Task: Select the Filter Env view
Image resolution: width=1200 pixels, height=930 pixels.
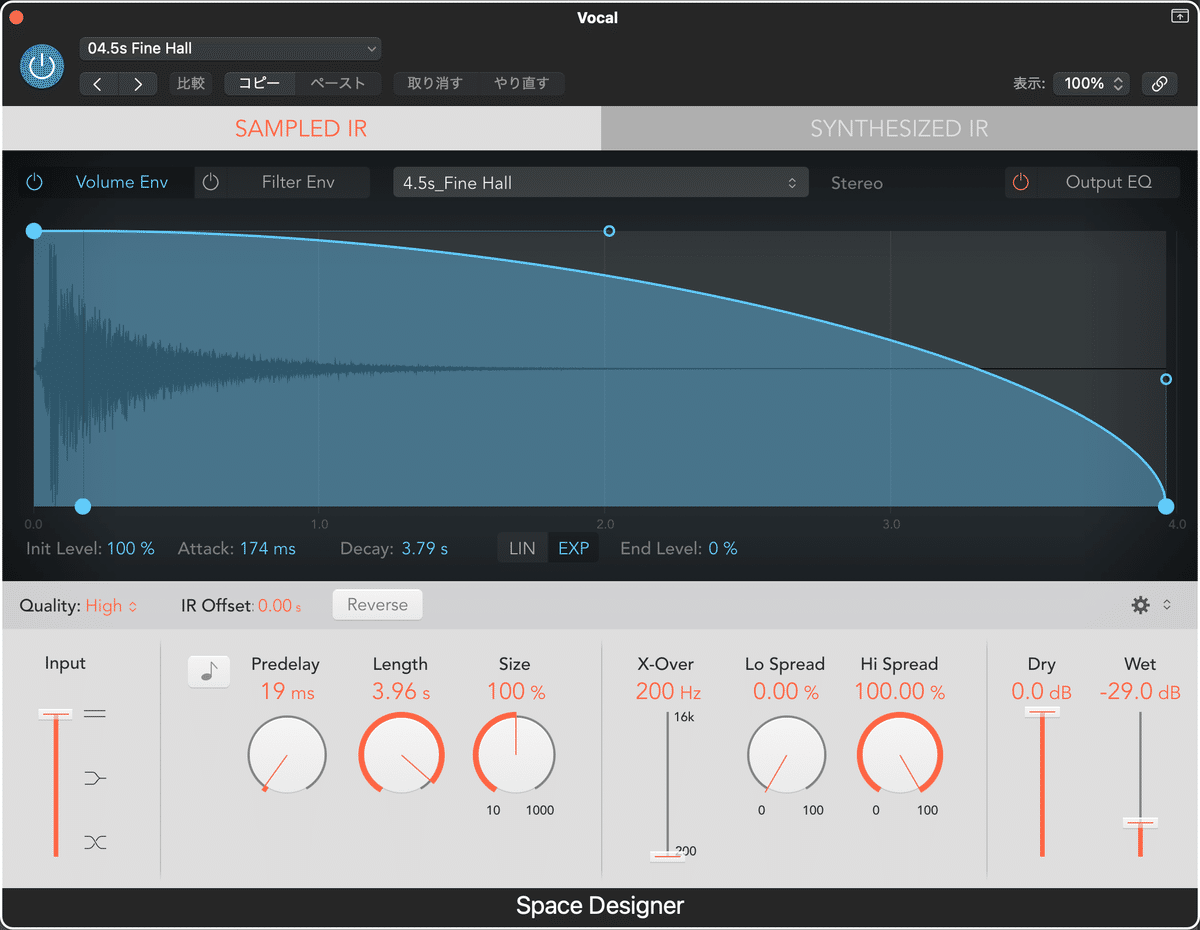Action: 298,182
